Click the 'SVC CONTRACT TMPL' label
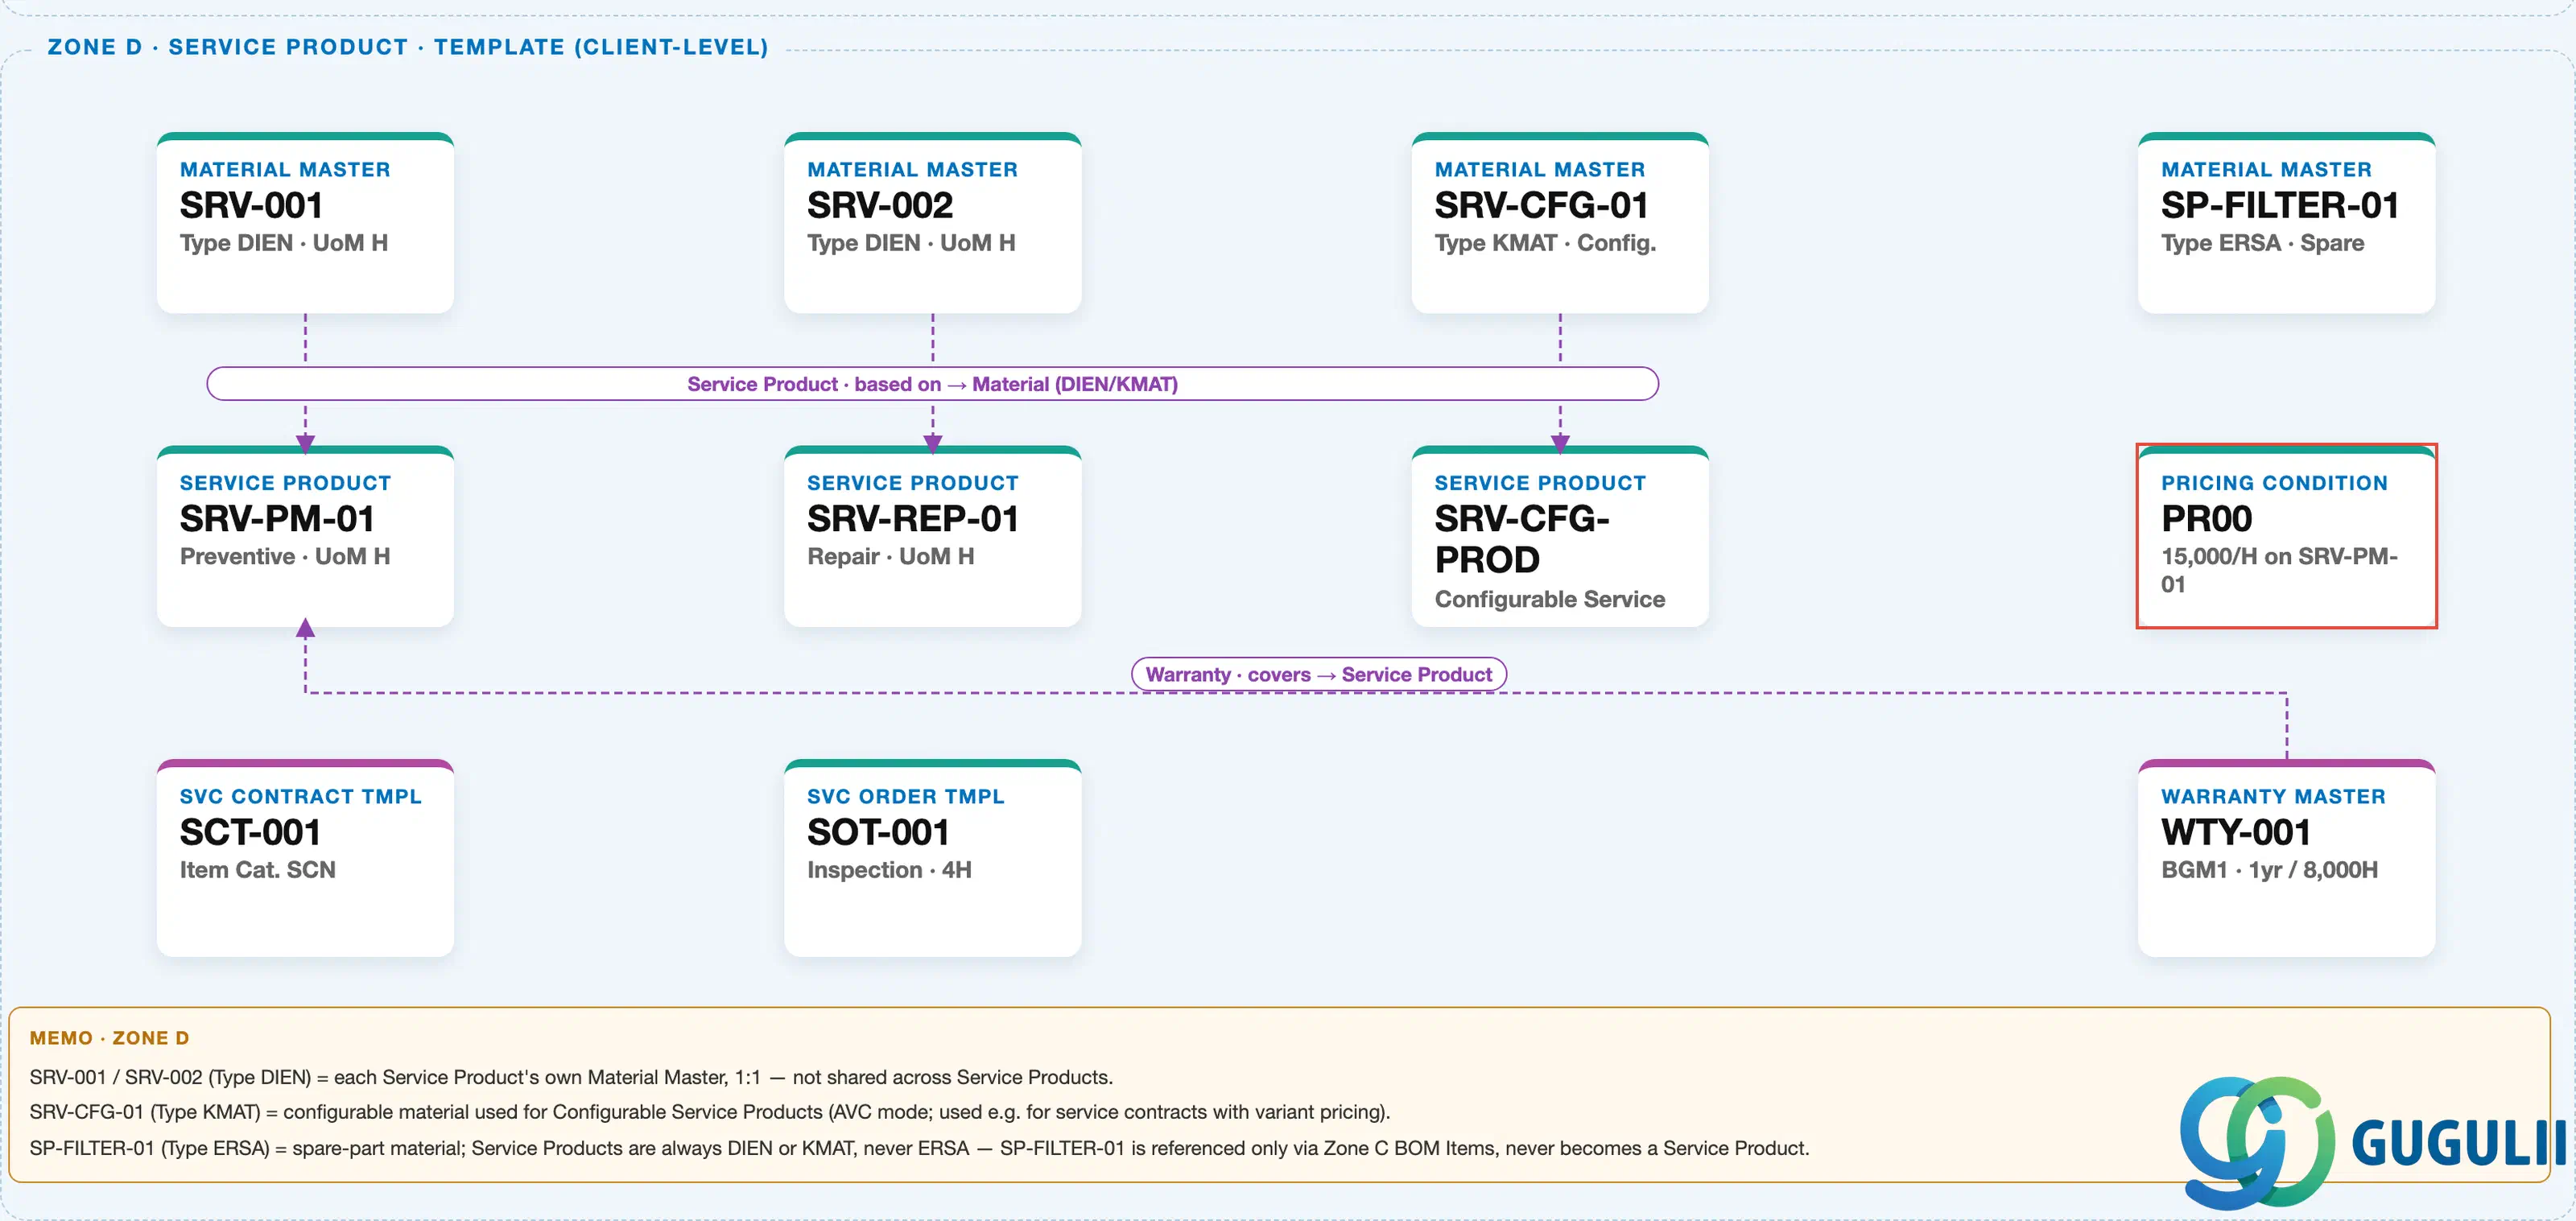Viewport: 2576px width, 1221px height. (300, 797)
